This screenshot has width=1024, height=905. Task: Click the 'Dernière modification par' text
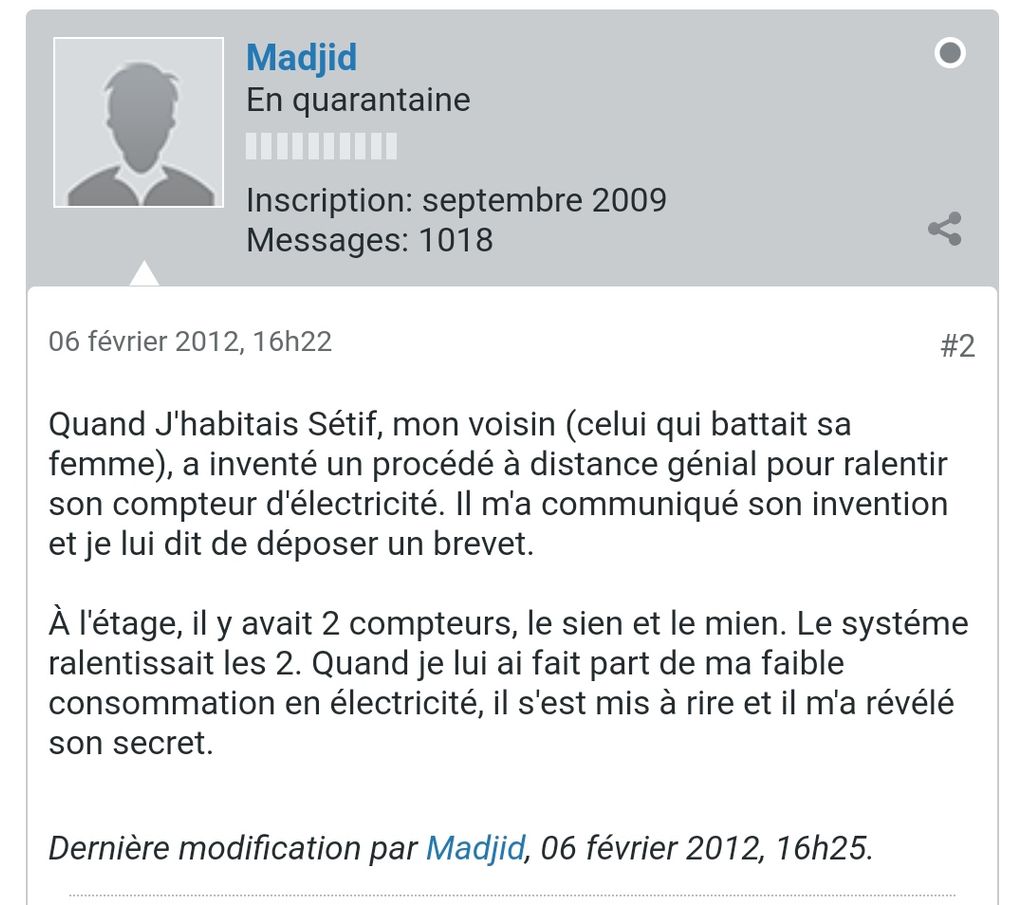232,848
